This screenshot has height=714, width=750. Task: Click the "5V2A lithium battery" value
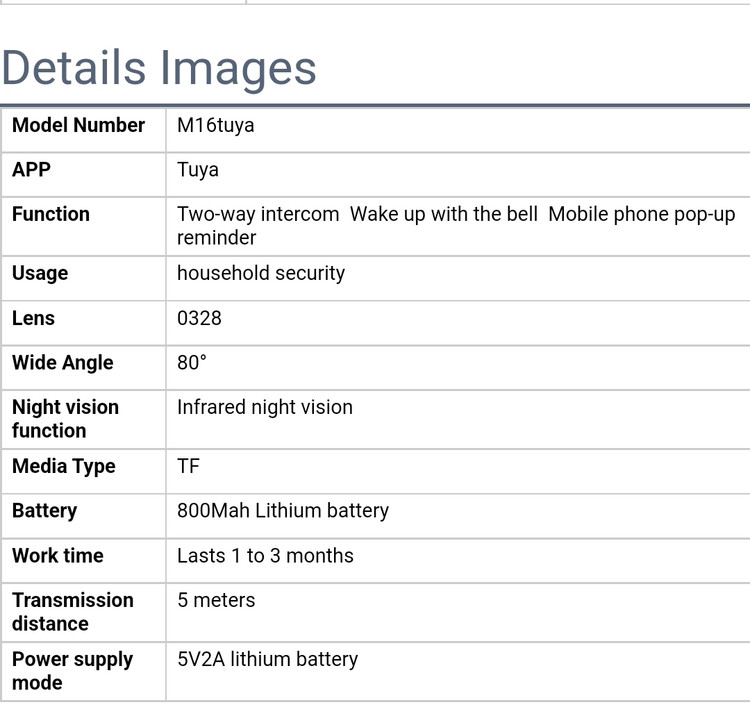pyautogui.click(x=267, y=659)
